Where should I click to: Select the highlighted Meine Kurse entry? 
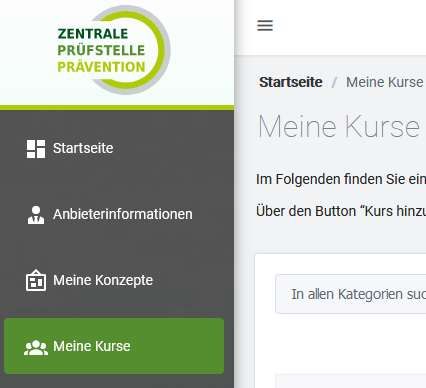coord(114,346)
